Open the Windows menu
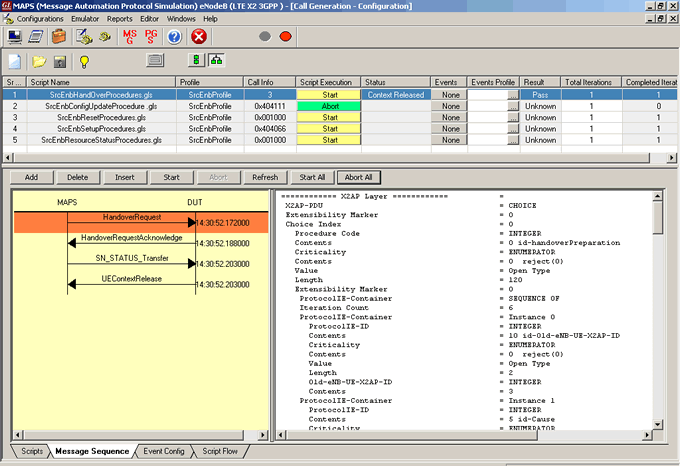680x466 pixels. (x=181, y=19)
